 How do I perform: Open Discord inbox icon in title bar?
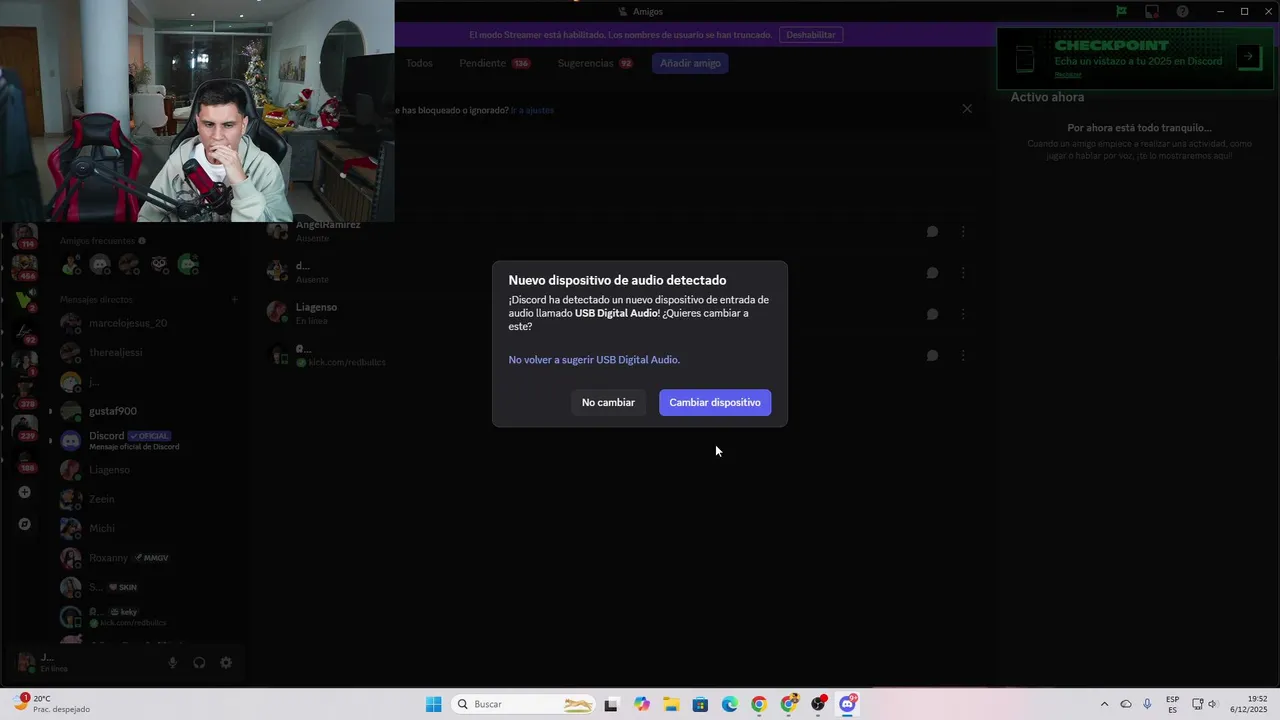click(1152, 12)
